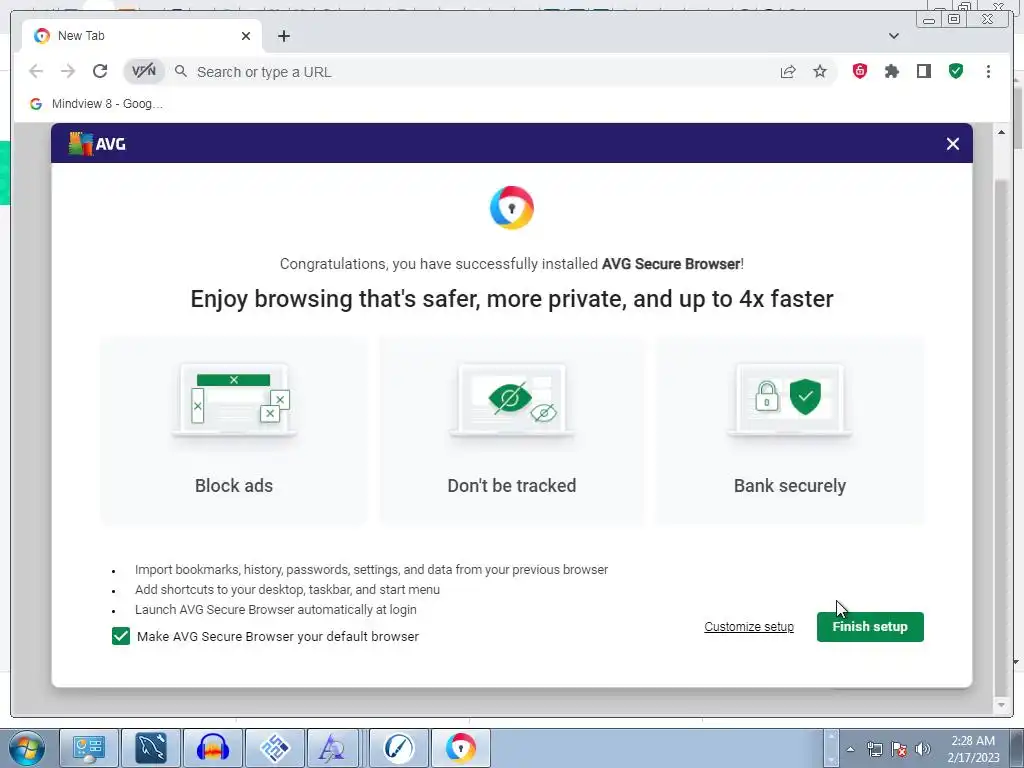Click the page scrollbar up arrow
Image resolution: width=1024 pixels, height=768 pixels.
coord(1001,133)
